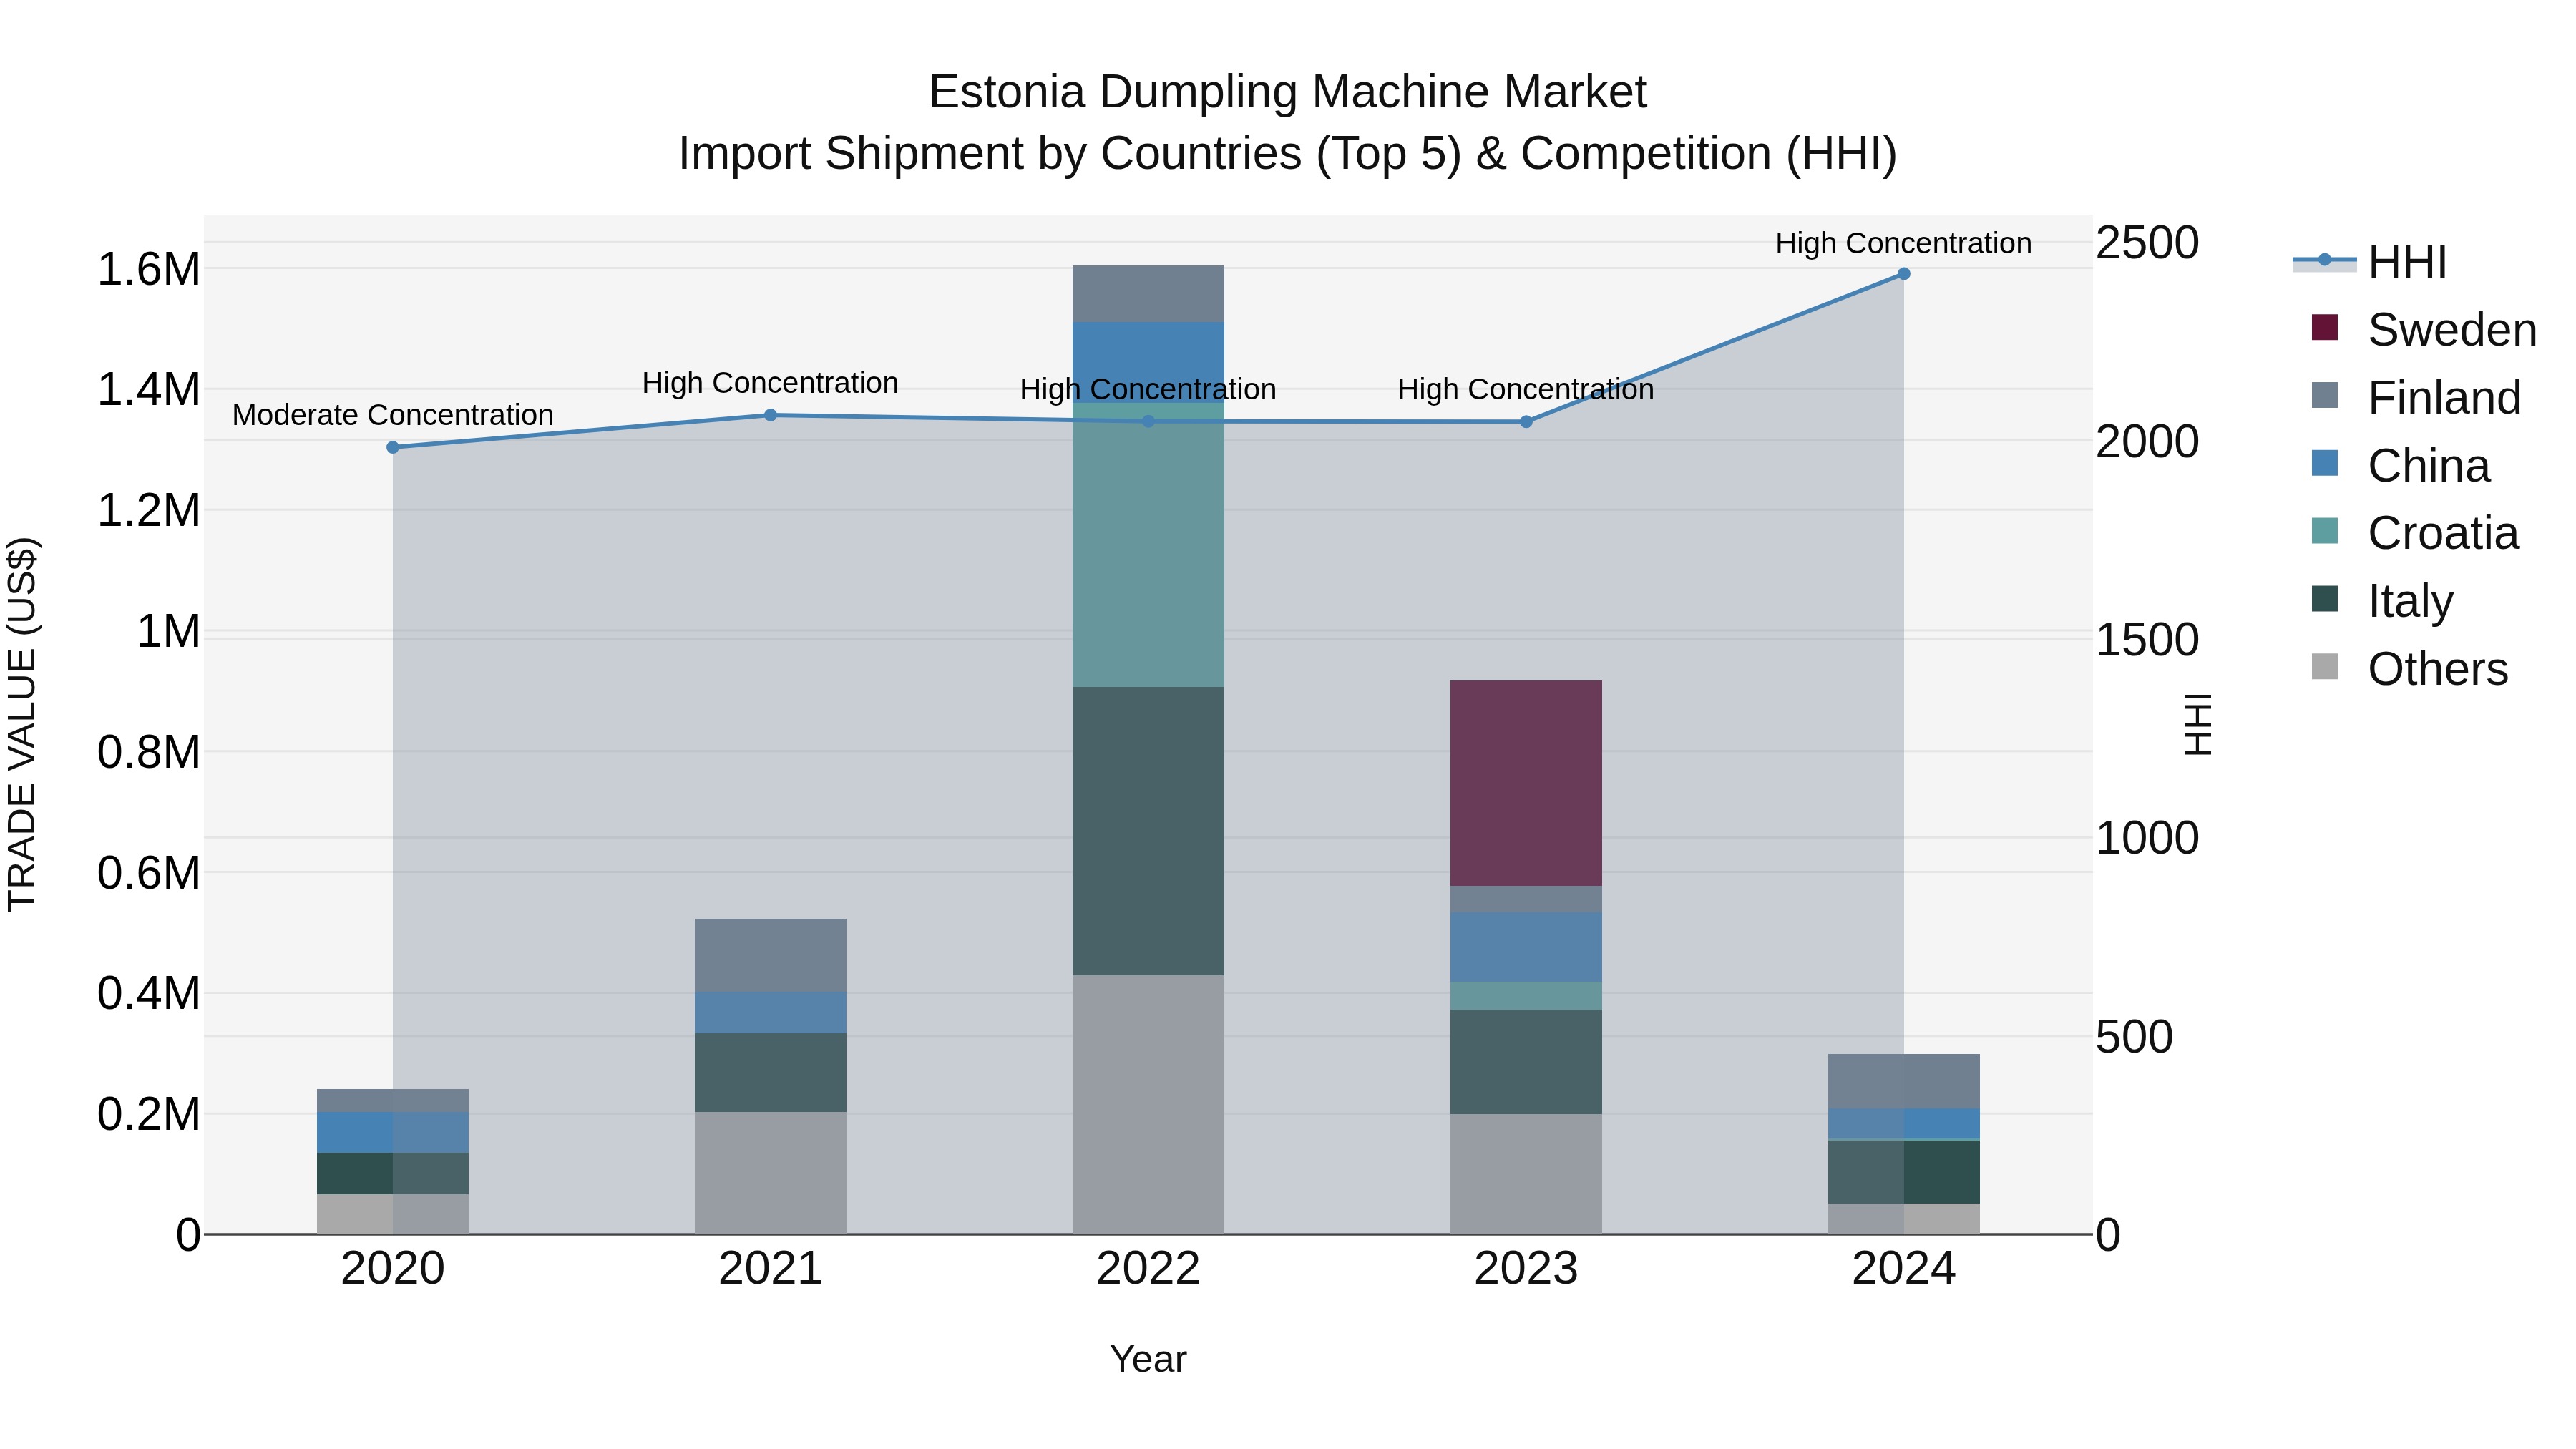Toggle the Sweden legend entry

point(2424,329)
